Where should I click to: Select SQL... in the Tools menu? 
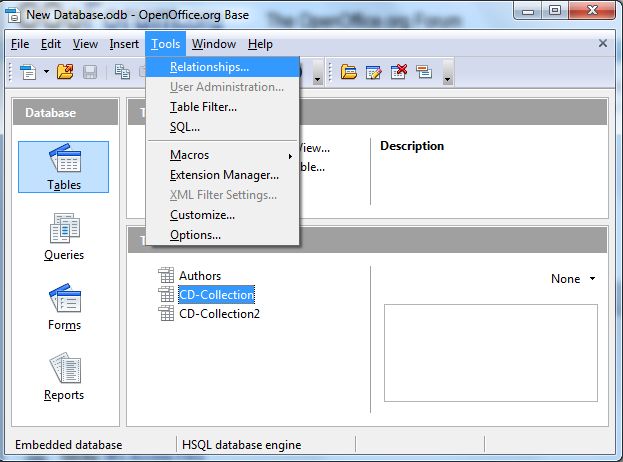[185, 127]
